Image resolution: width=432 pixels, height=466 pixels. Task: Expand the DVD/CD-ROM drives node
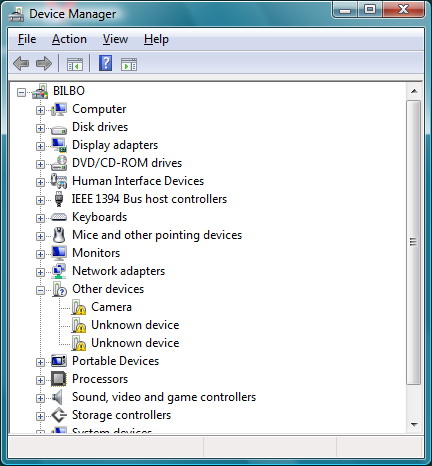(40, 164)
